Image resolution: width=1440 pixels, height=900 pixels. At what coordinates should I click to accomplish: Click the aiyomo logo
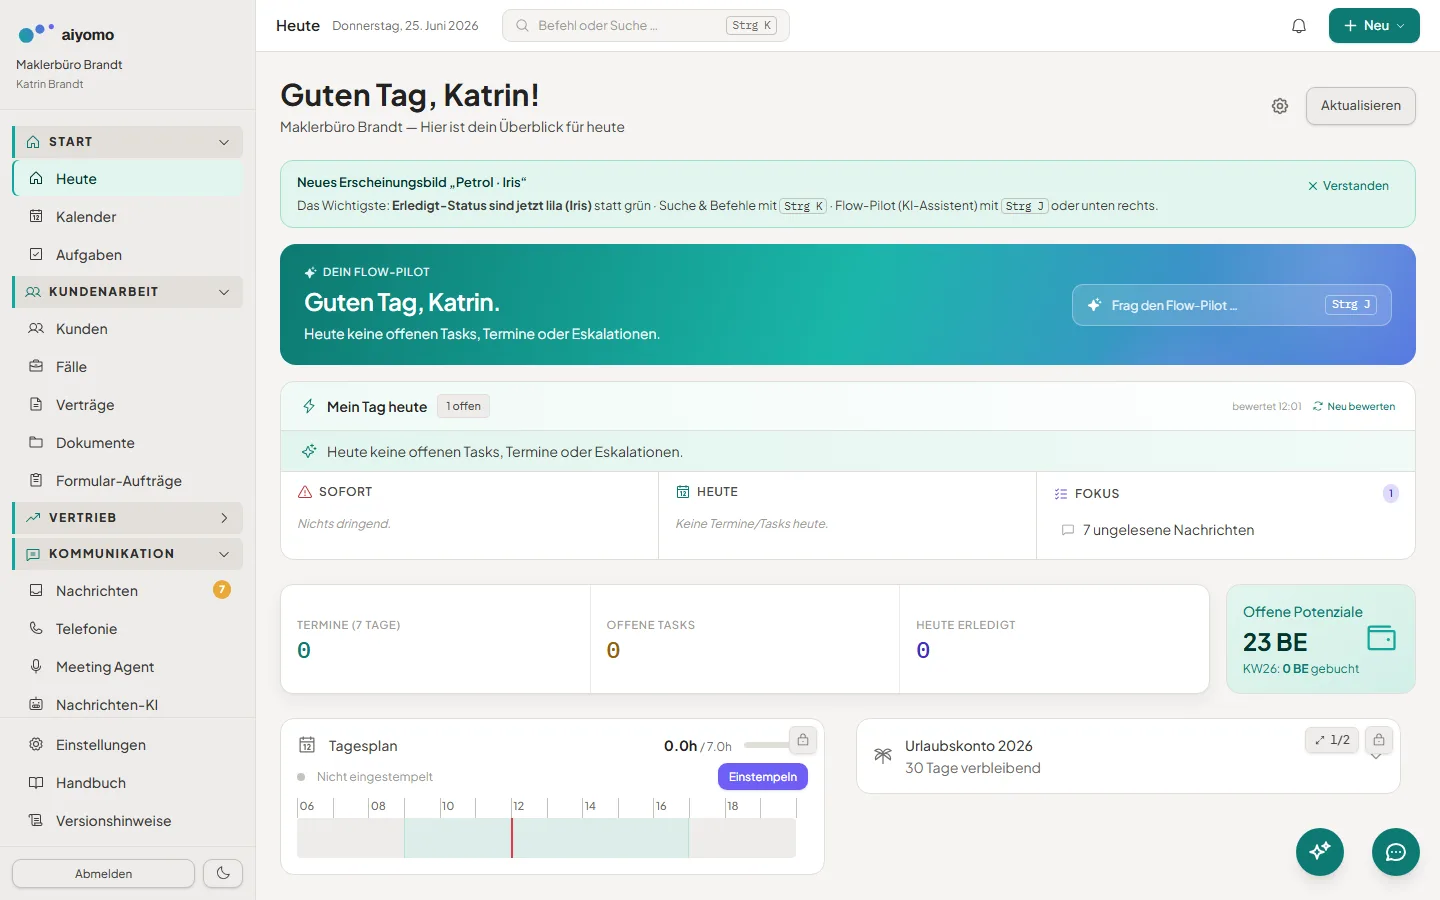[x=66, y=34]
